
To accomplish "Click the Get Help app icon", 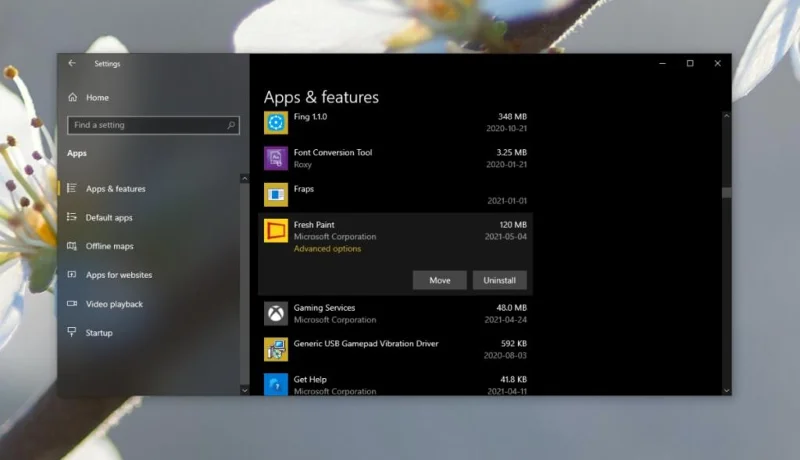I will point(276,385).
